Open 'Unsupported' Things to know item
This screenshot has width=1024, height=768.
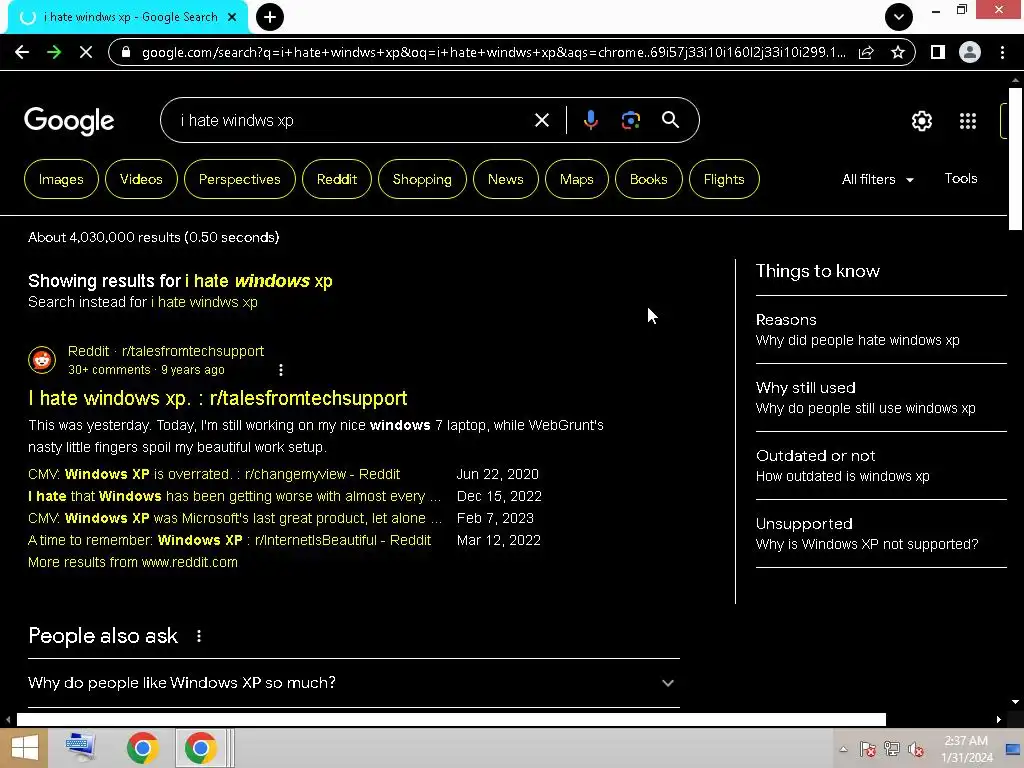click(881, 534)
